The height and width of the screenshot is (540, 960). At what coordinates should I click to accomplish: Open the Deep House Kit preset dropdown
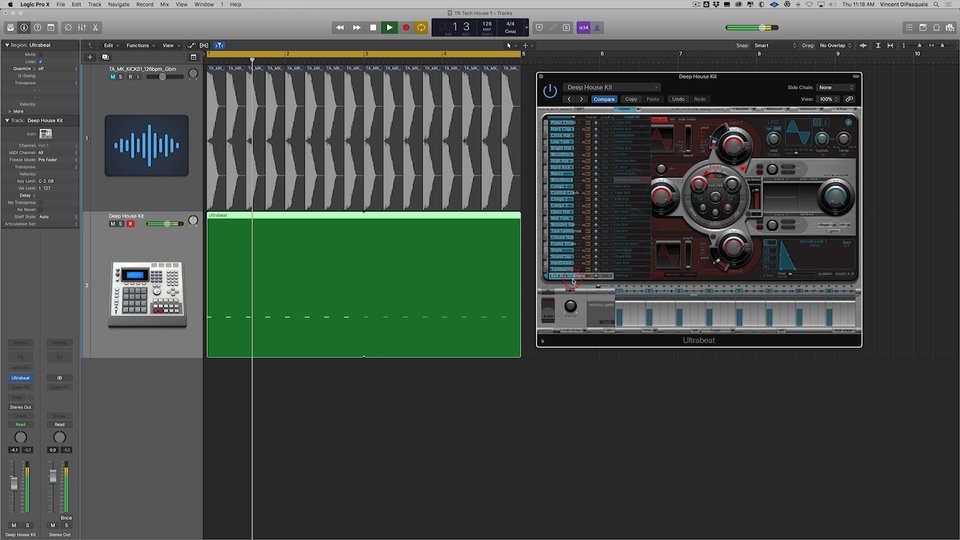coord(612,87)
